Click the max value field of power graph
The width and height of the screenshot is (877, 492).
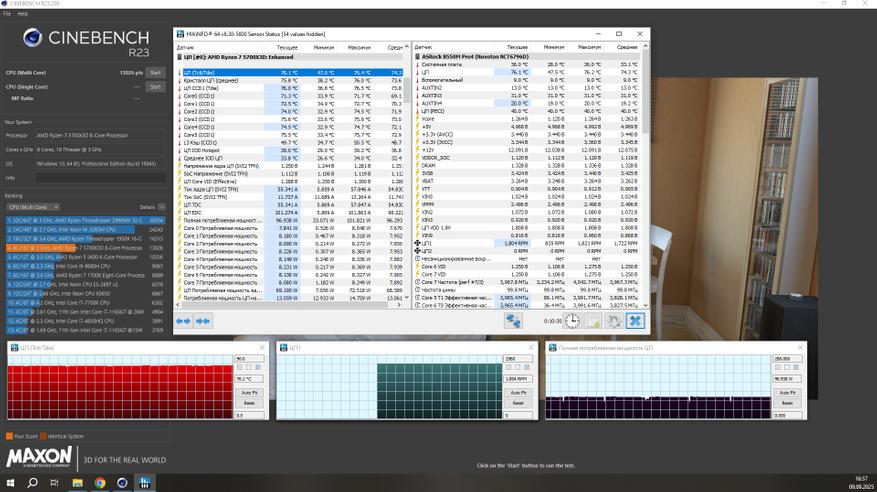[786, 358]
